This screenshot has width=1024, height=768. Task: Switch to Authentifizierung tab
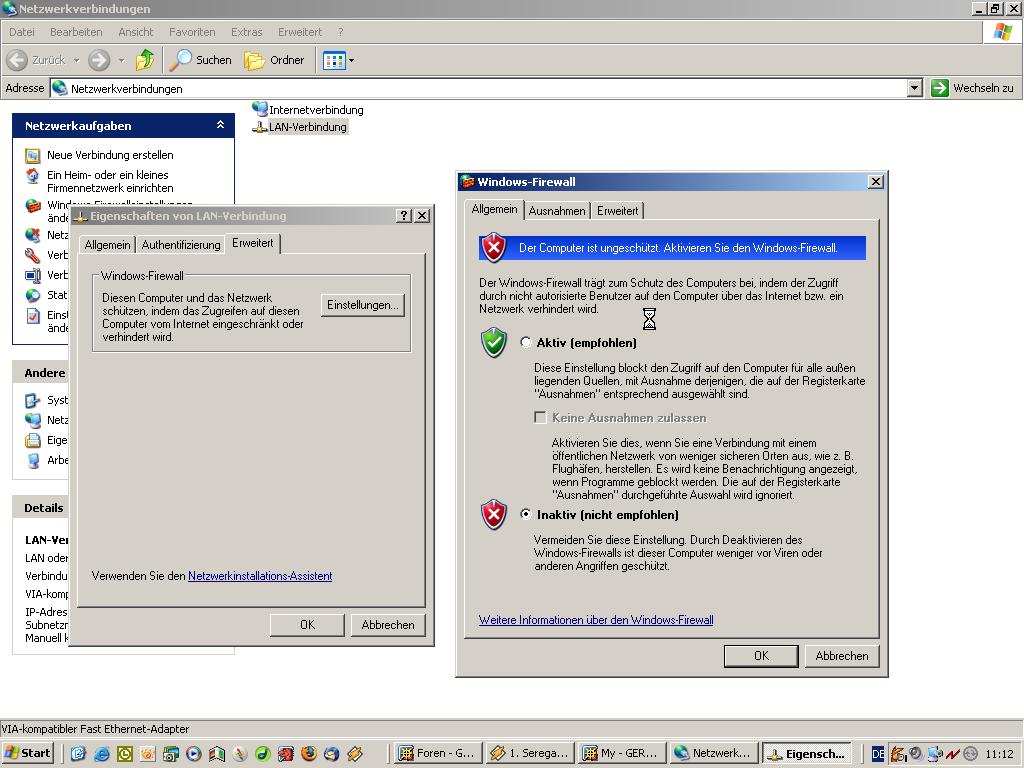(x=181, y=245)
